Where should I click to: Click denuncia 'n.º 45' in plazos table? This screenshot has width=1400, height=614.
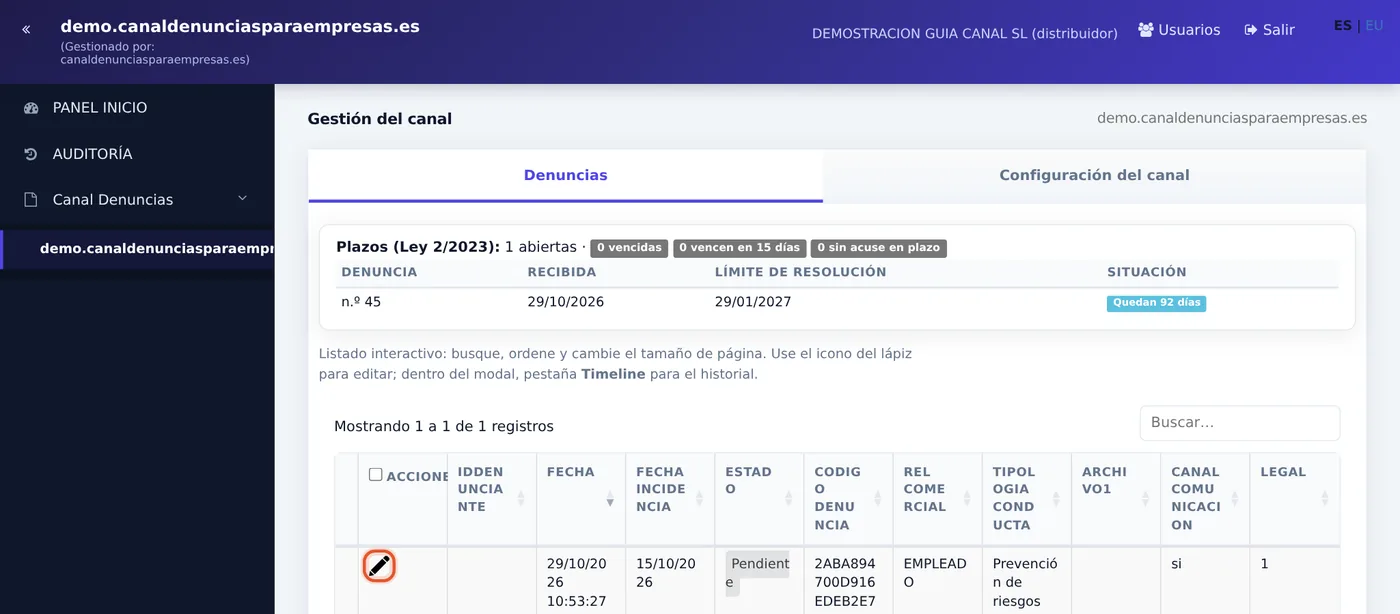point(361,302)
